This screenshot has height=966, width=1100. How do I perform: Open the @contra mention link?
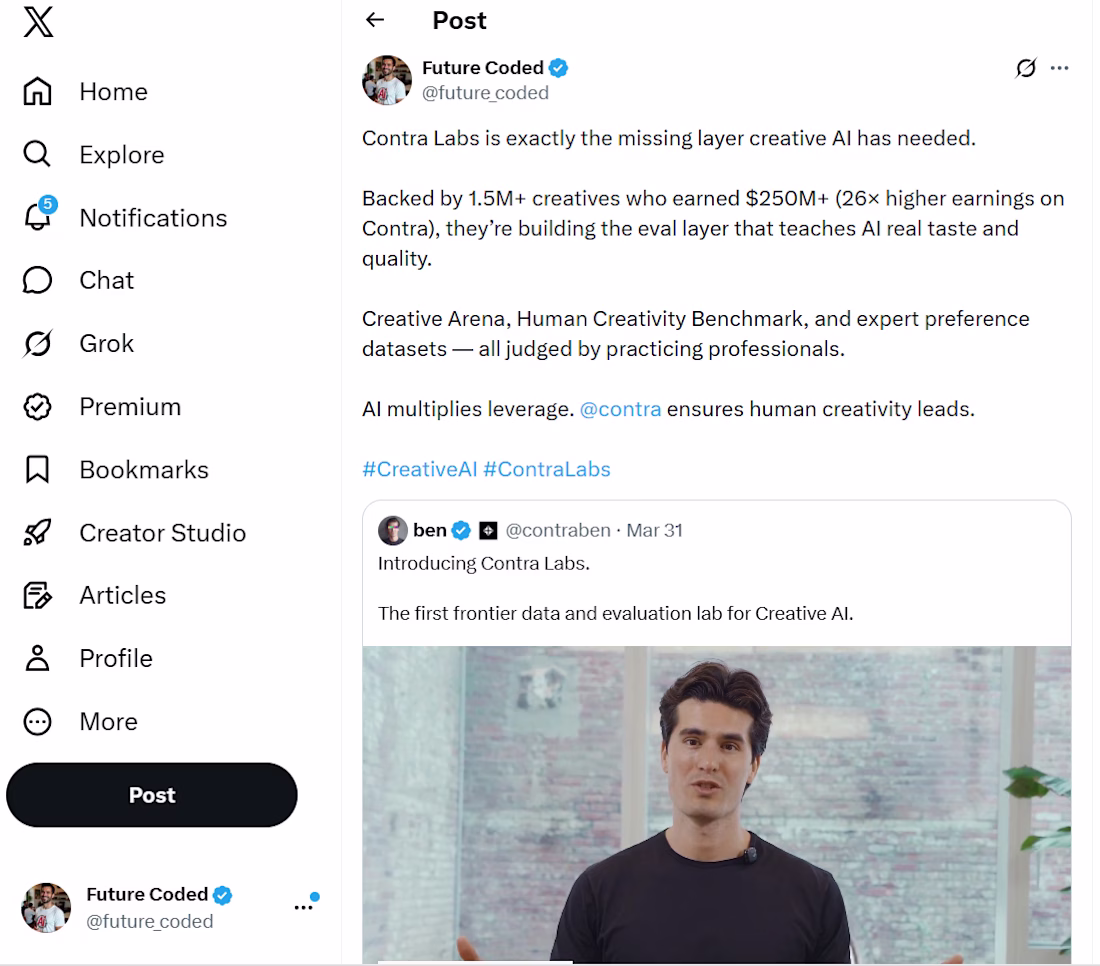(x=620, y=409)
